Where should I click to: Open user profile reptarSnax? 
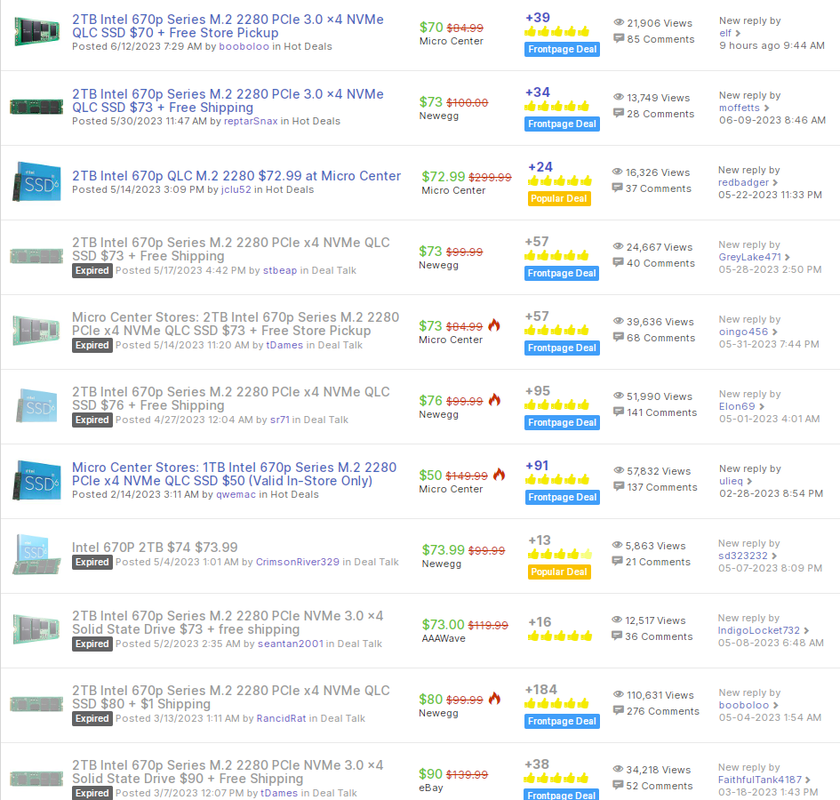point(251,121)
